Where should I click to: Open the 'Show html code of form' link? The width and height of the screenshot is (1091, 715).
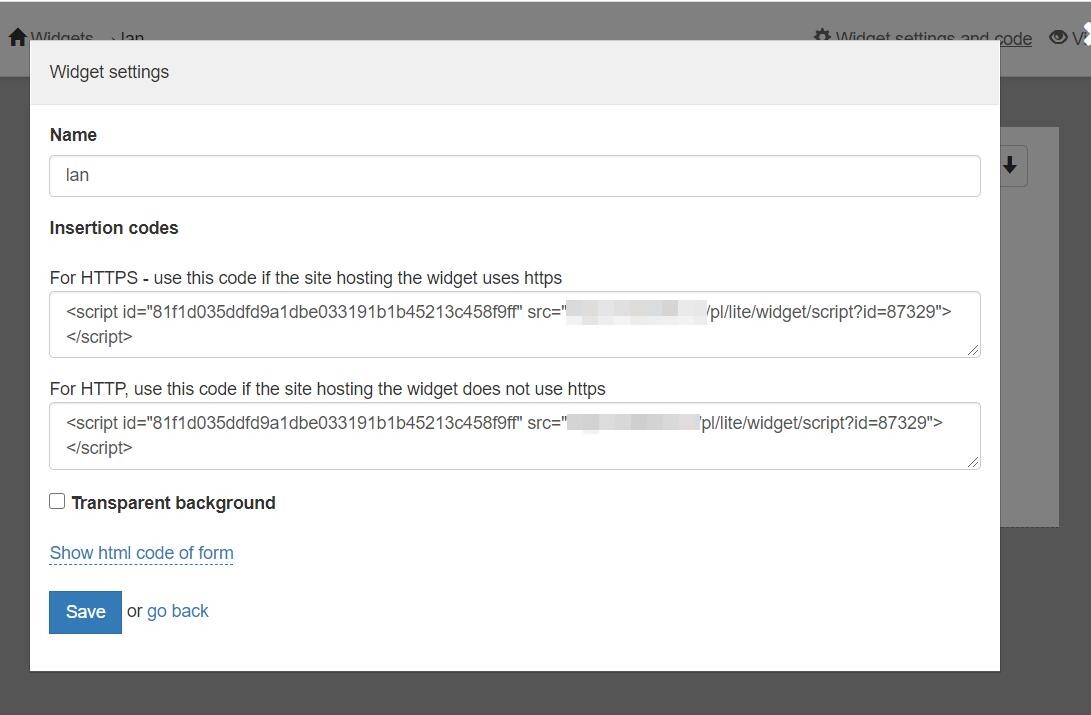tap(141, 553)
